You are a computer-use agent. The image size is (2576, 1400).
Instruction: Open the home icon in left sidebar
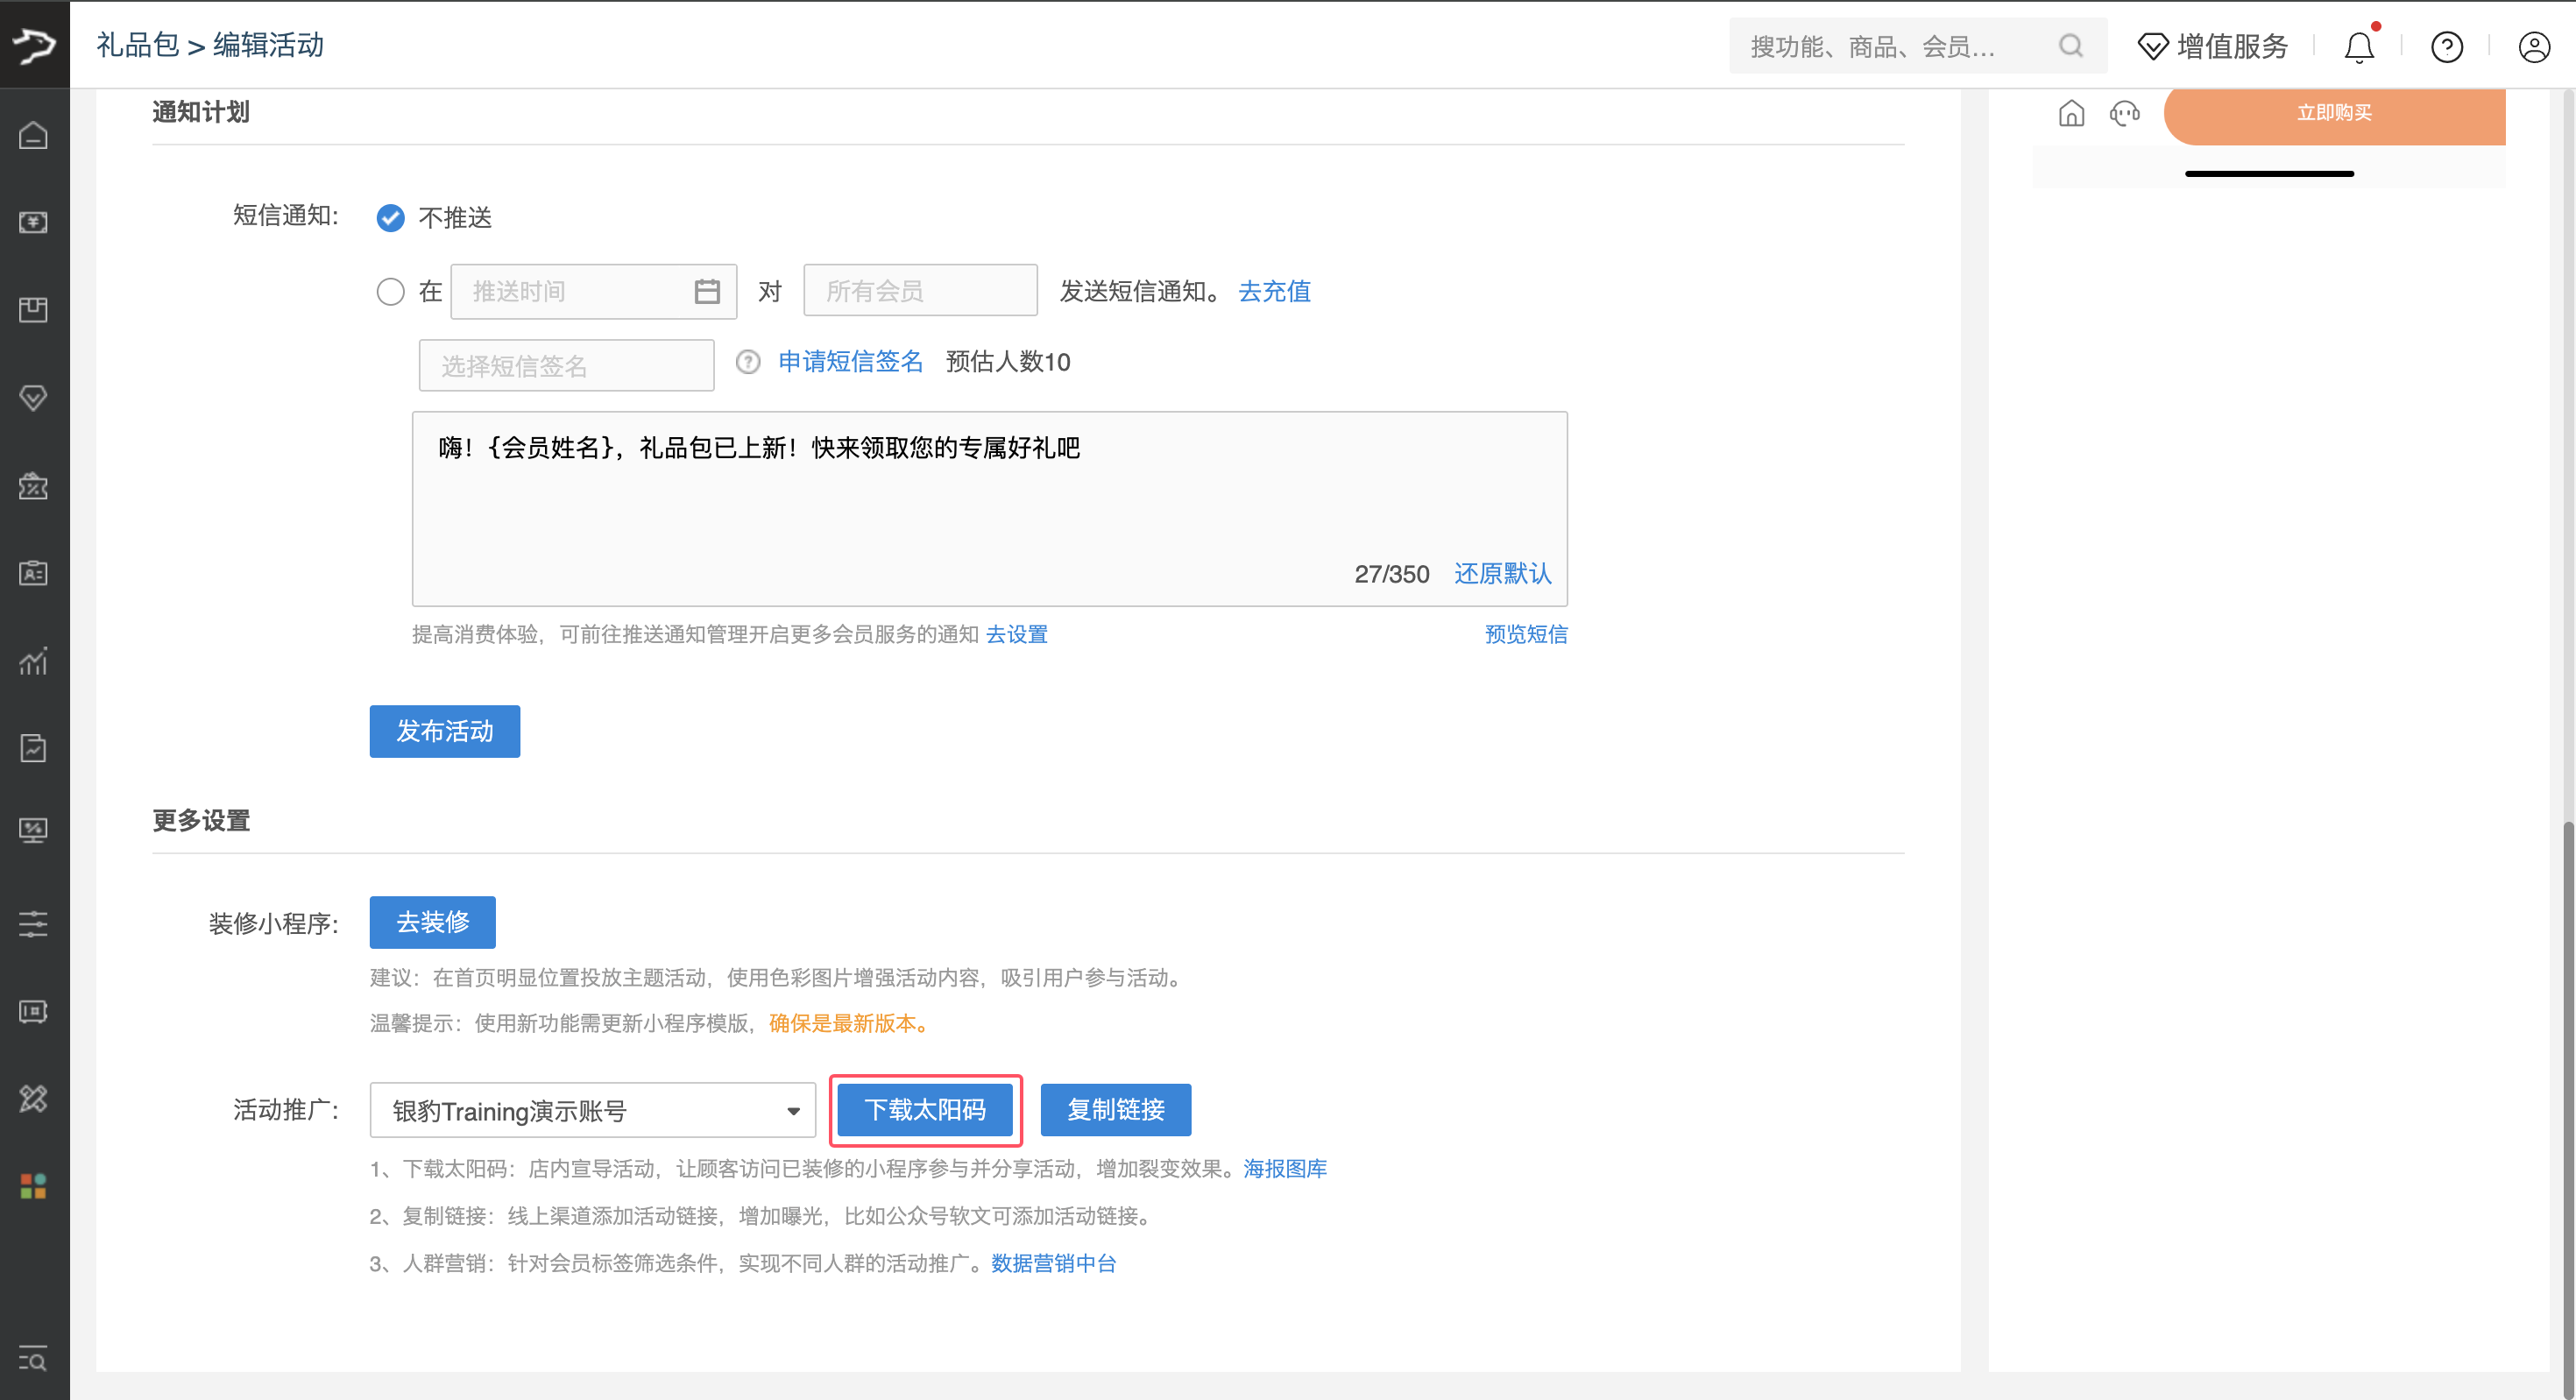coord(34,135)
